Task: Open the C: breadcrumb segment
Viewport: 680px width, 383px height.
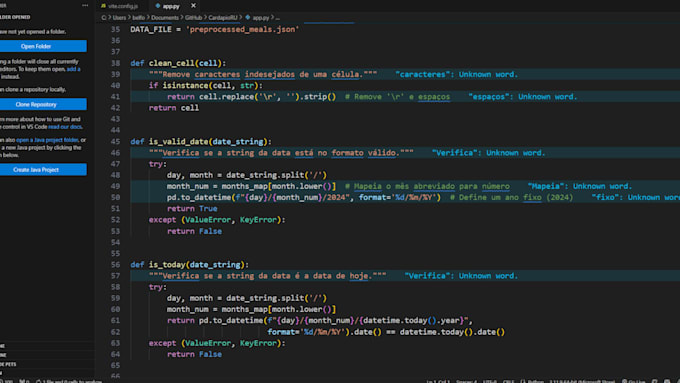Action: 104,18
